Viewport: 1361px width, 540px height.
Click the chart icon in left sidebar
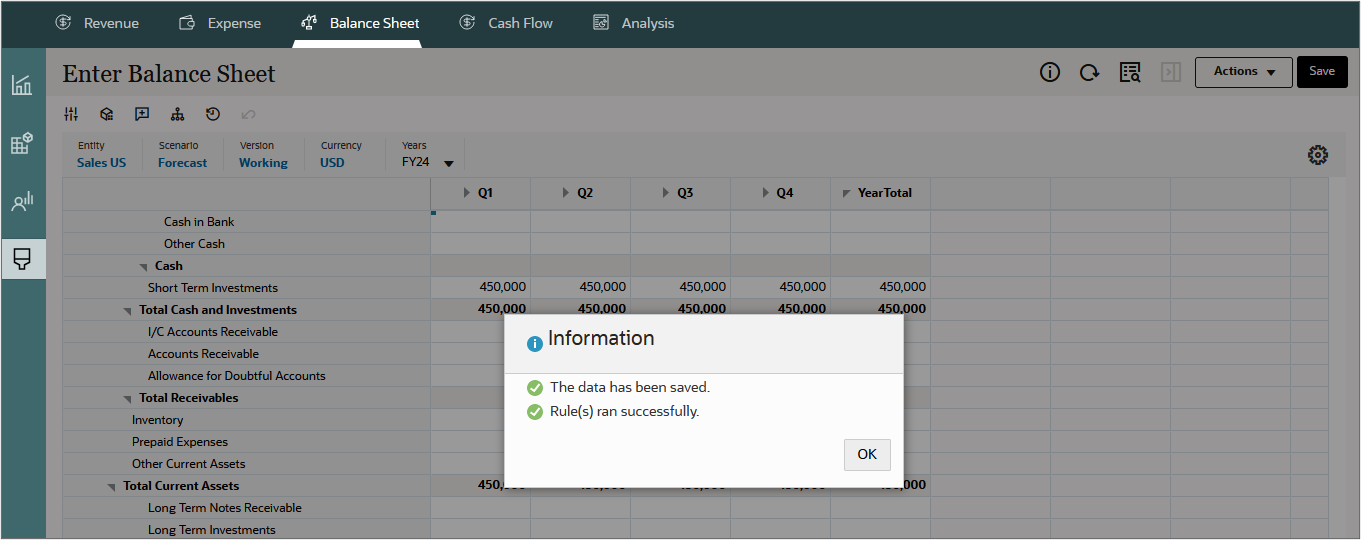[22, 85]
